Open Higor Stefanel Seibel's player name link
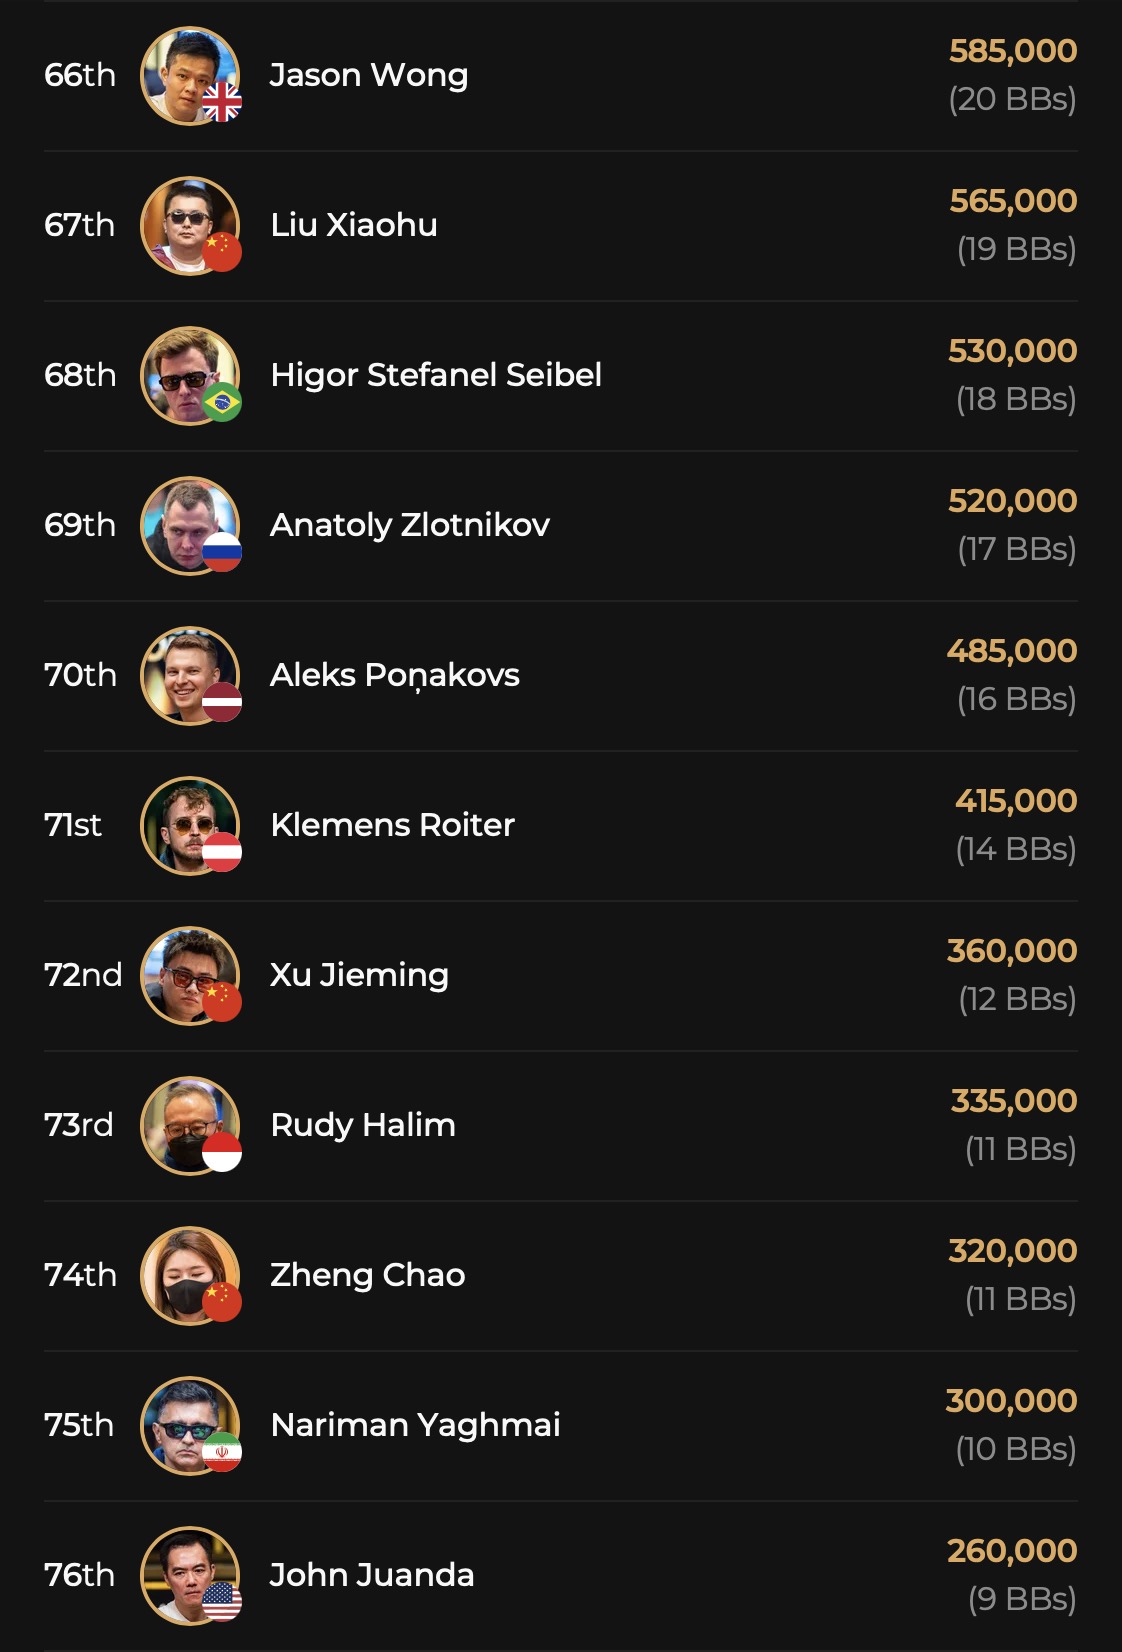The image size is (1122, 1652). pos(436,375)
